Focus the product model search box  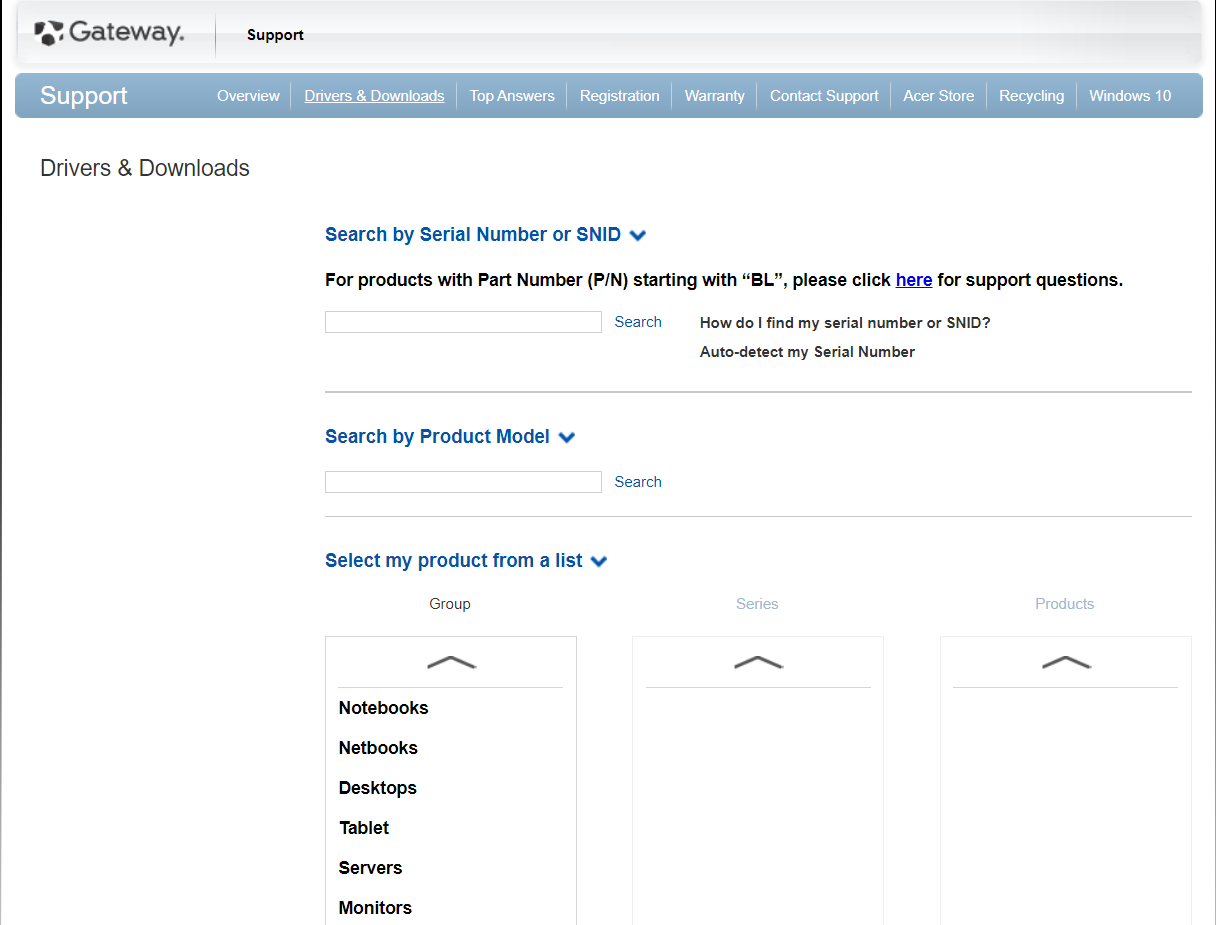coord(463,482)
